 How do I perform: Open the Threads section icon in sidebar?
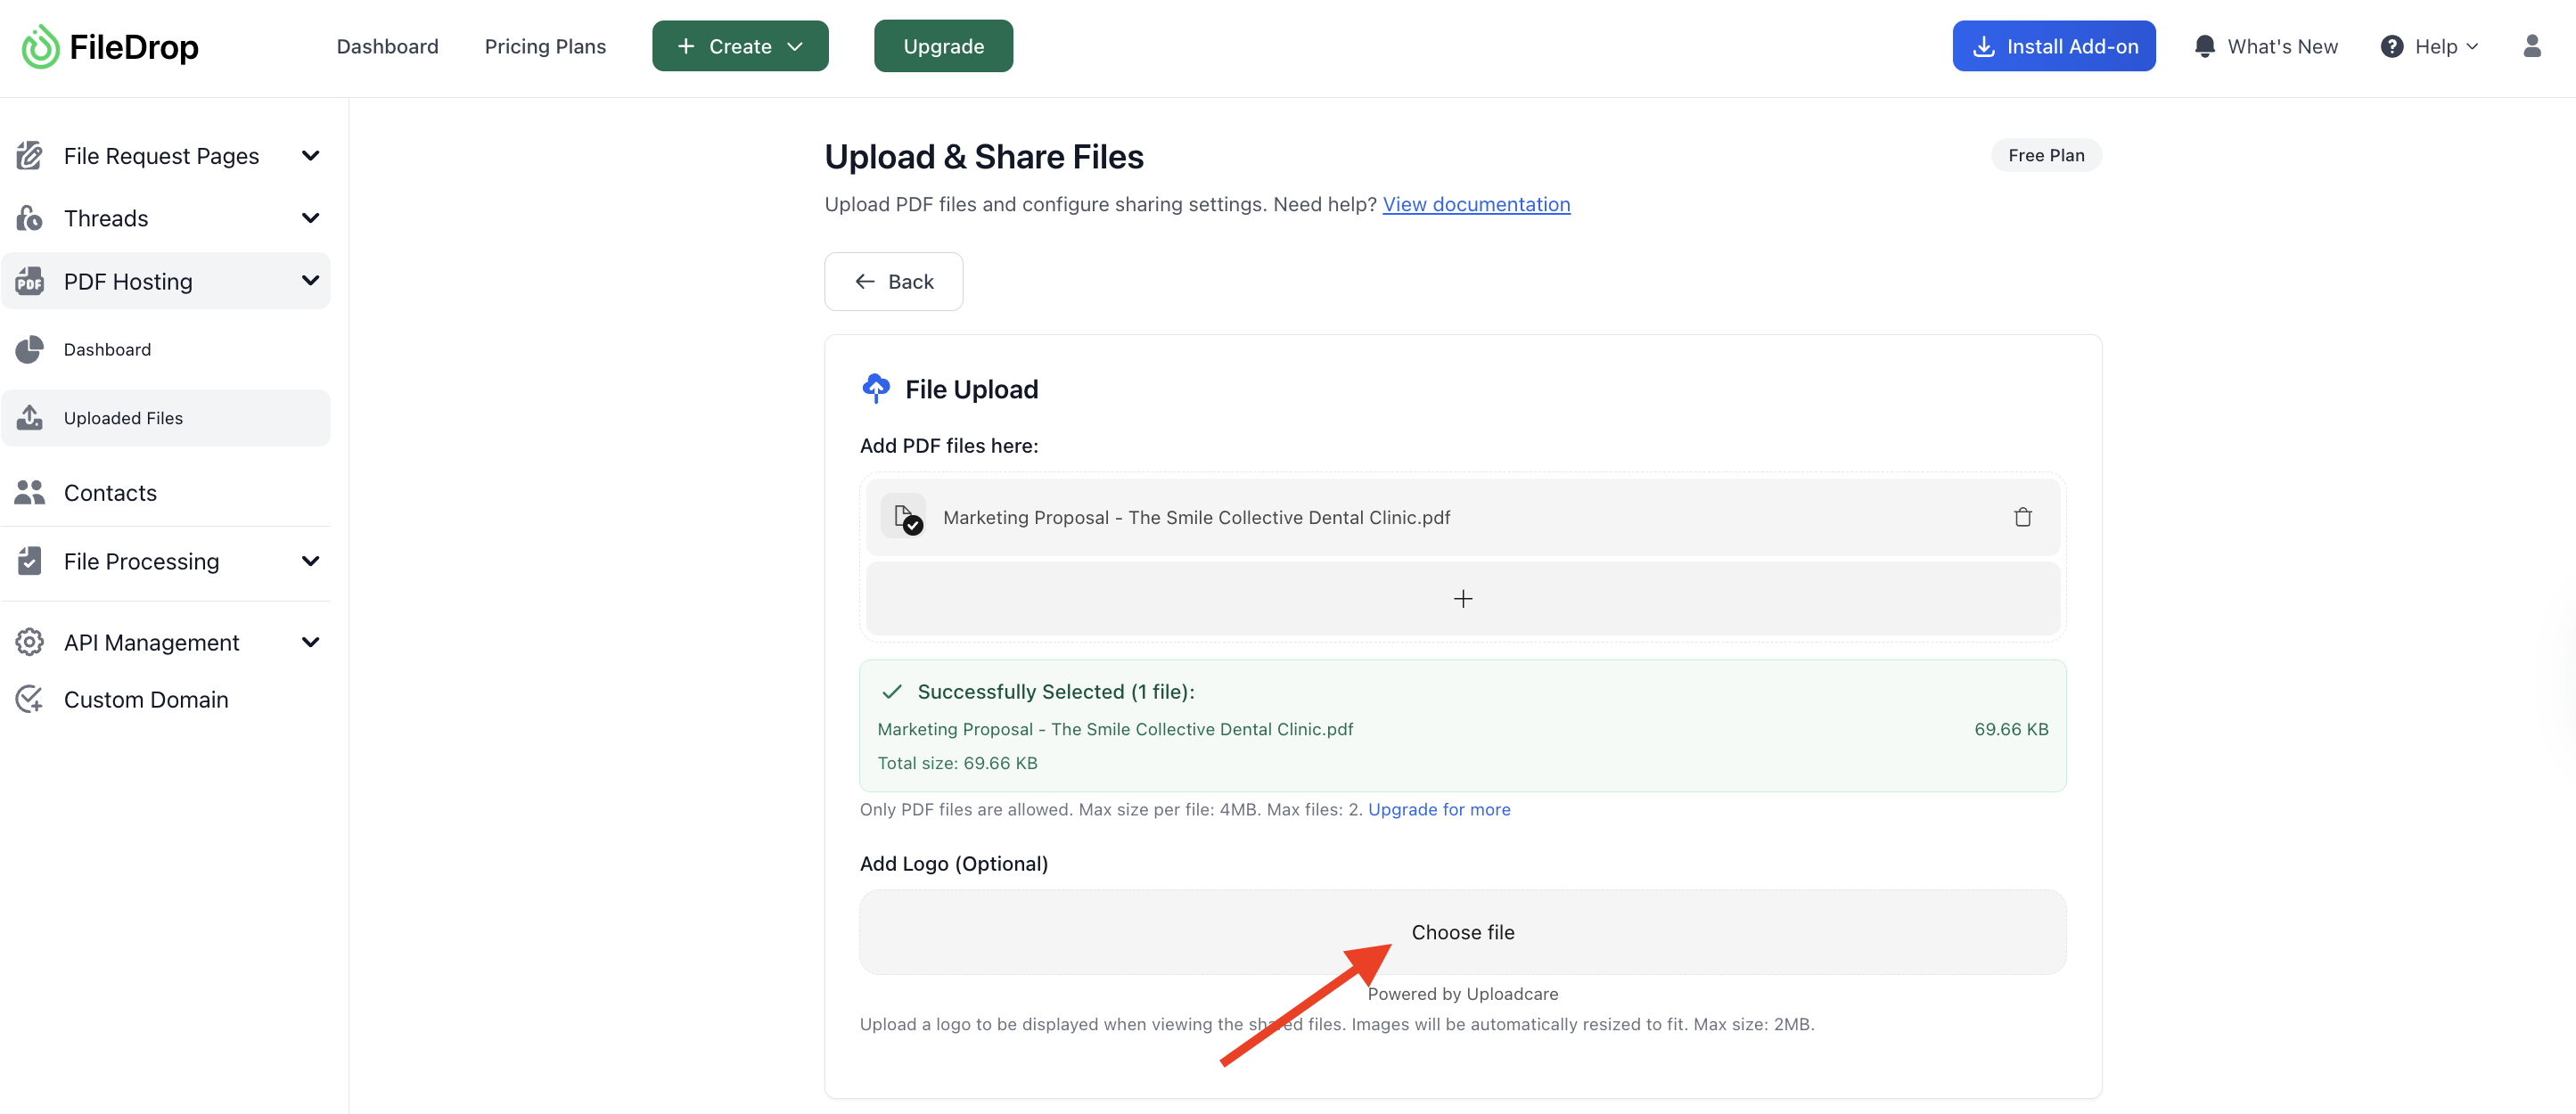(30, 217)
